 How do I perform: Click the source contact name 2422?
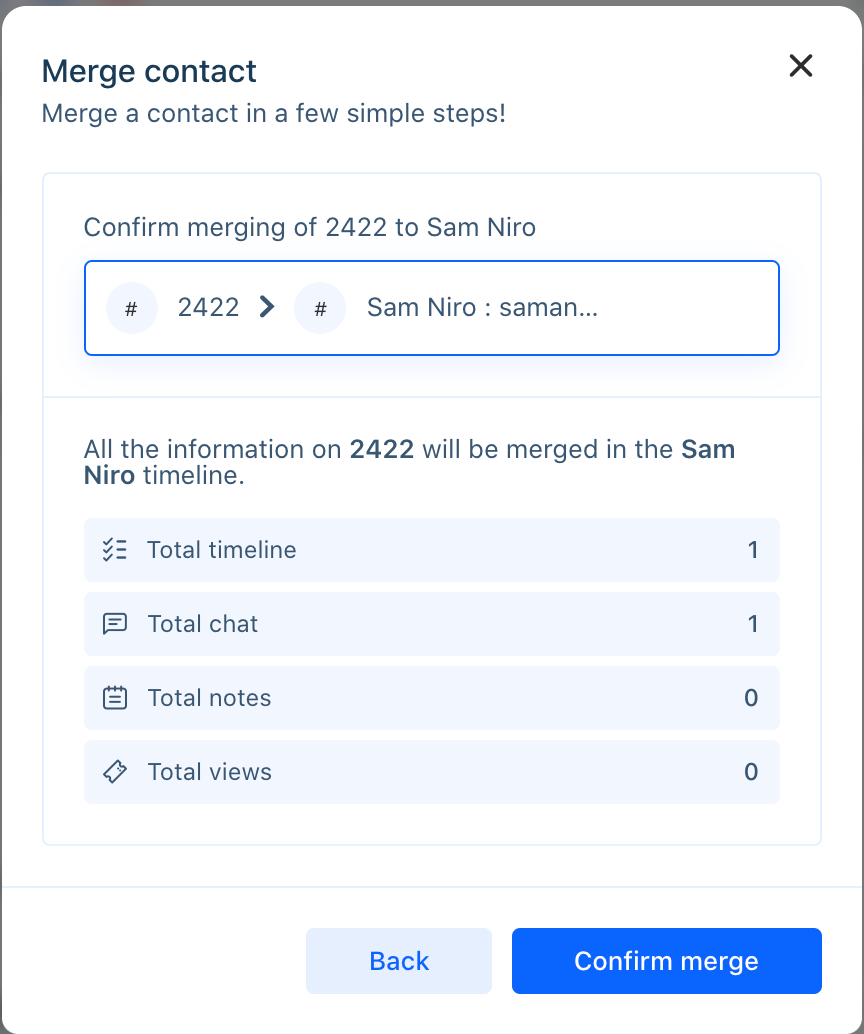click(x=208, y=307)
